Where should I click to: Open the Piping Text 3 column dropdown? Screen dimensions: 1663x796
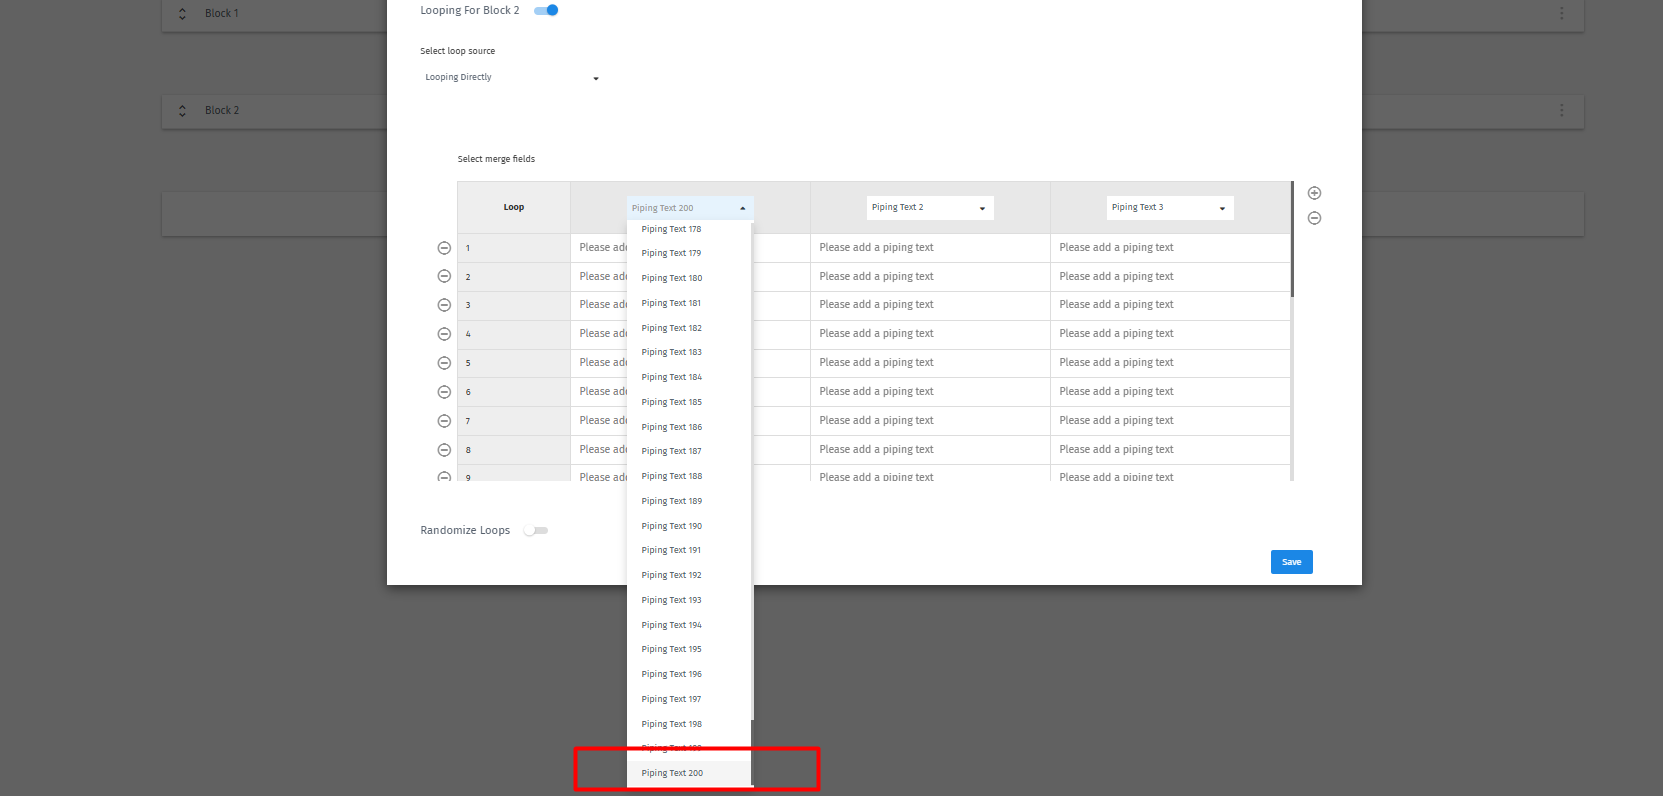coord(1170,207)
